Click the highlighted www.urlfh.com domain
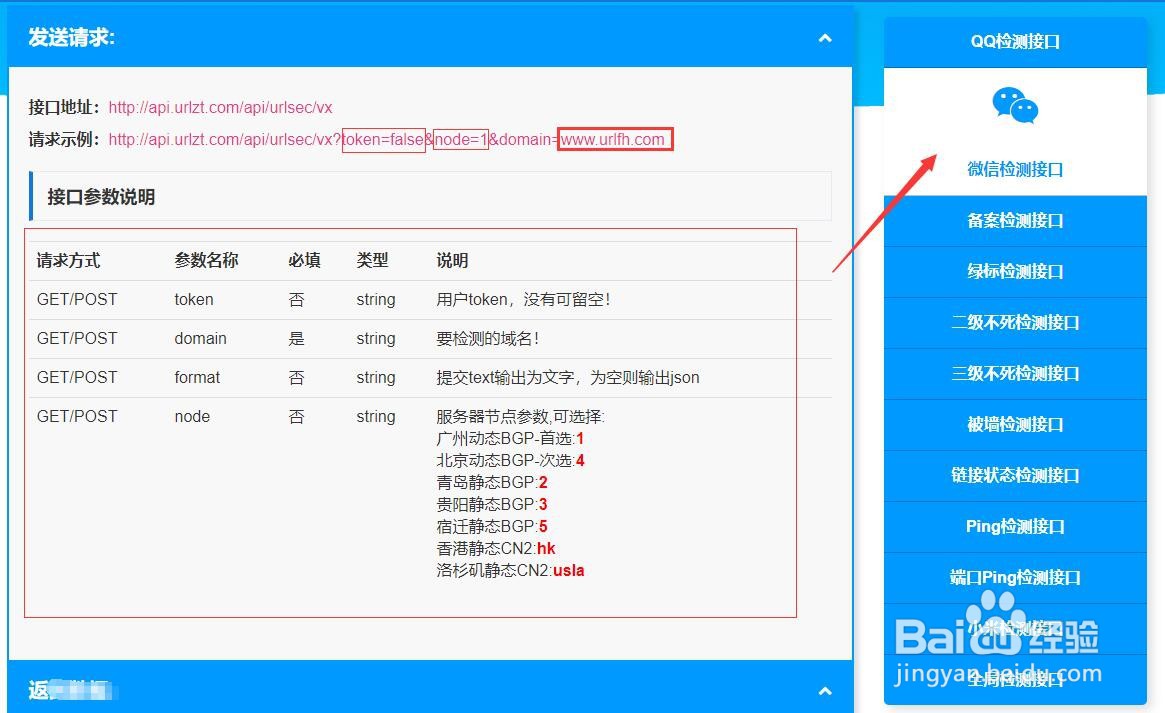 click(x=615, y=139)
